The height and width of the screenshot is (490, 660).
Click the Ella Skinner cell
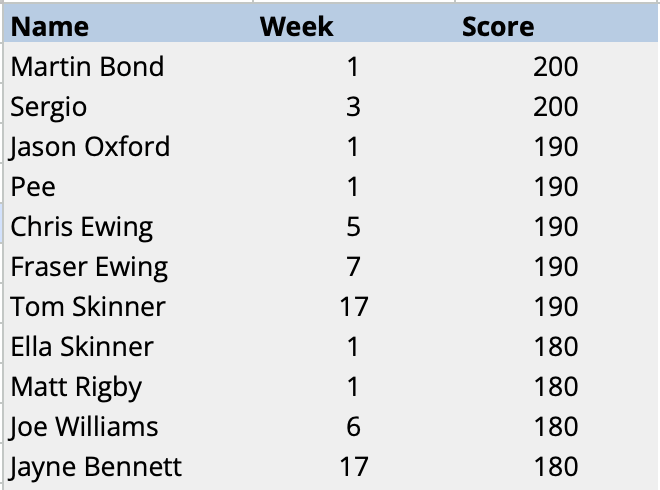point(82,346)
